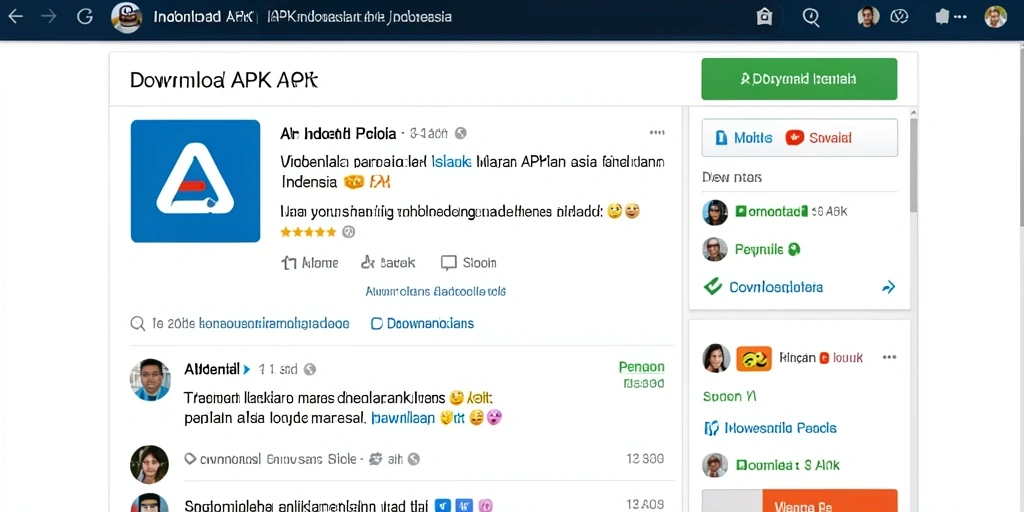
Task: Open the green 'Peynile' sidebar item
Action: coord(767,249)
